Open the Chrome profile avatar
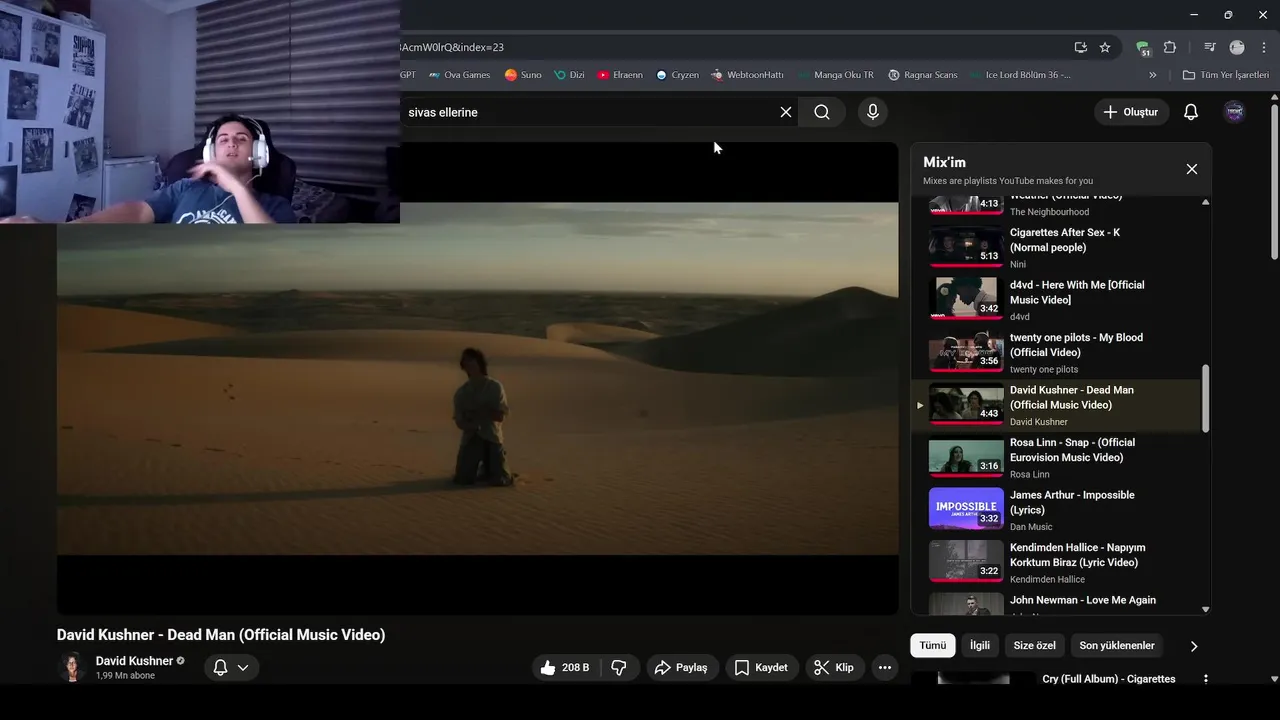The image size is (1280, 720). pyautogui.click(x=1237, y=47)
